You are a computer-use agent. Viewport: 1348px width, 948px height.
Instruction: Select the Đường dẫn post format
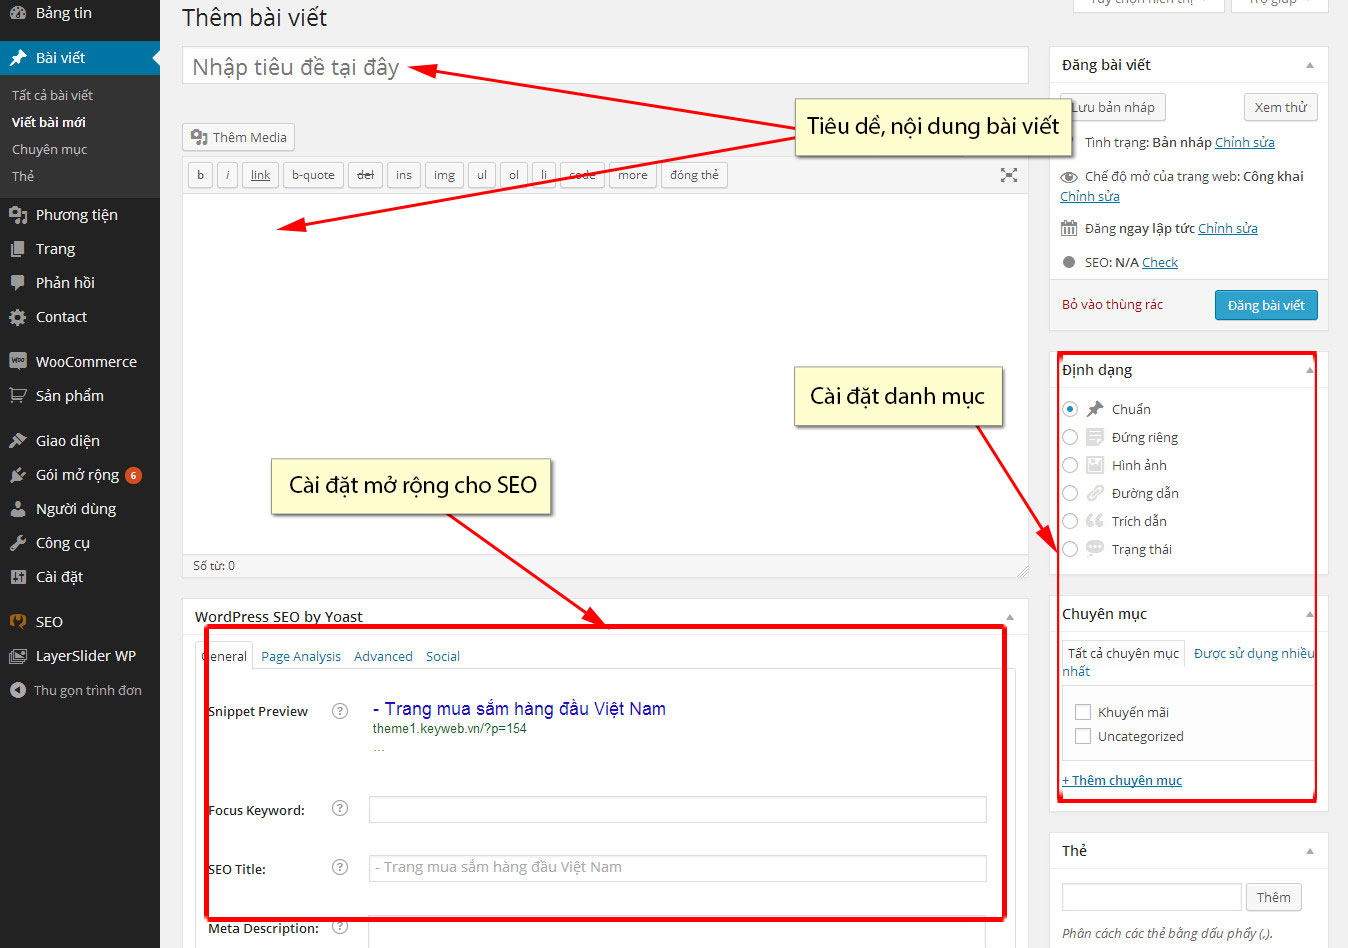(x=1070, y=493)
